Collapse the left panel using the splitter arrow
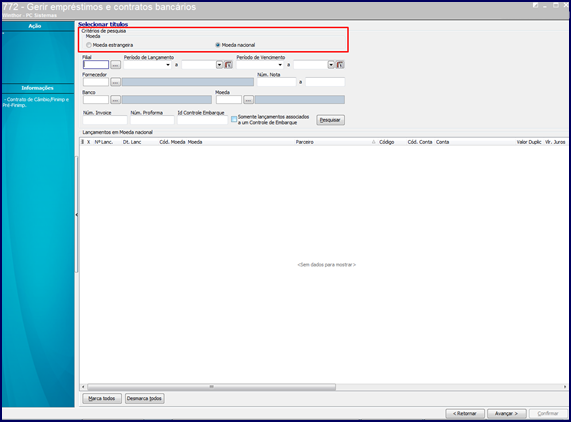Image resolution: width=571 pixels, height=422 pixels. click(76, 215)
